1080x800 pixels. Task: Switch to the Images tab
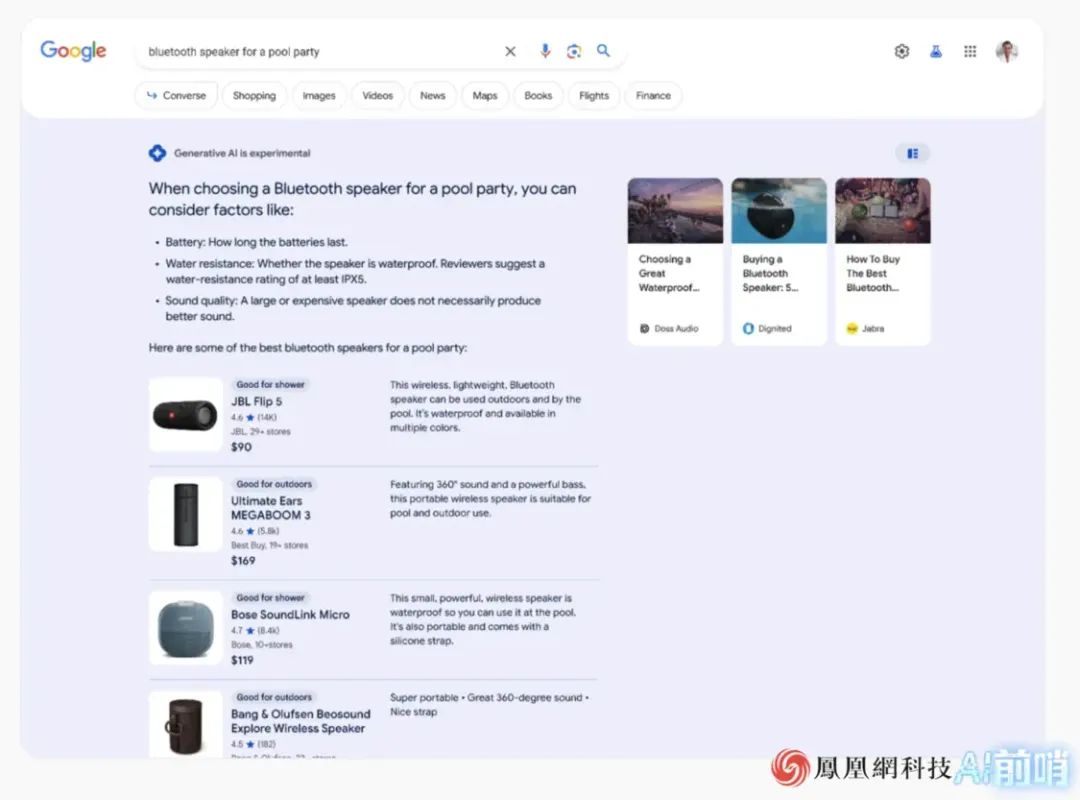[319, 96]
